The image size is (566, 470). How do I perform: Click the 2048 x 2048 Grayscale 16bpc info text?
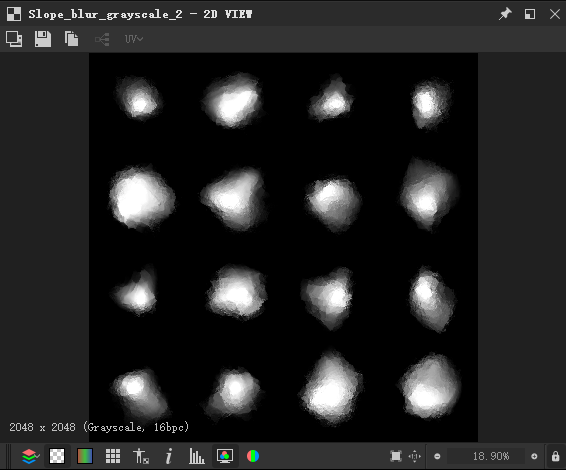[99, 427]
